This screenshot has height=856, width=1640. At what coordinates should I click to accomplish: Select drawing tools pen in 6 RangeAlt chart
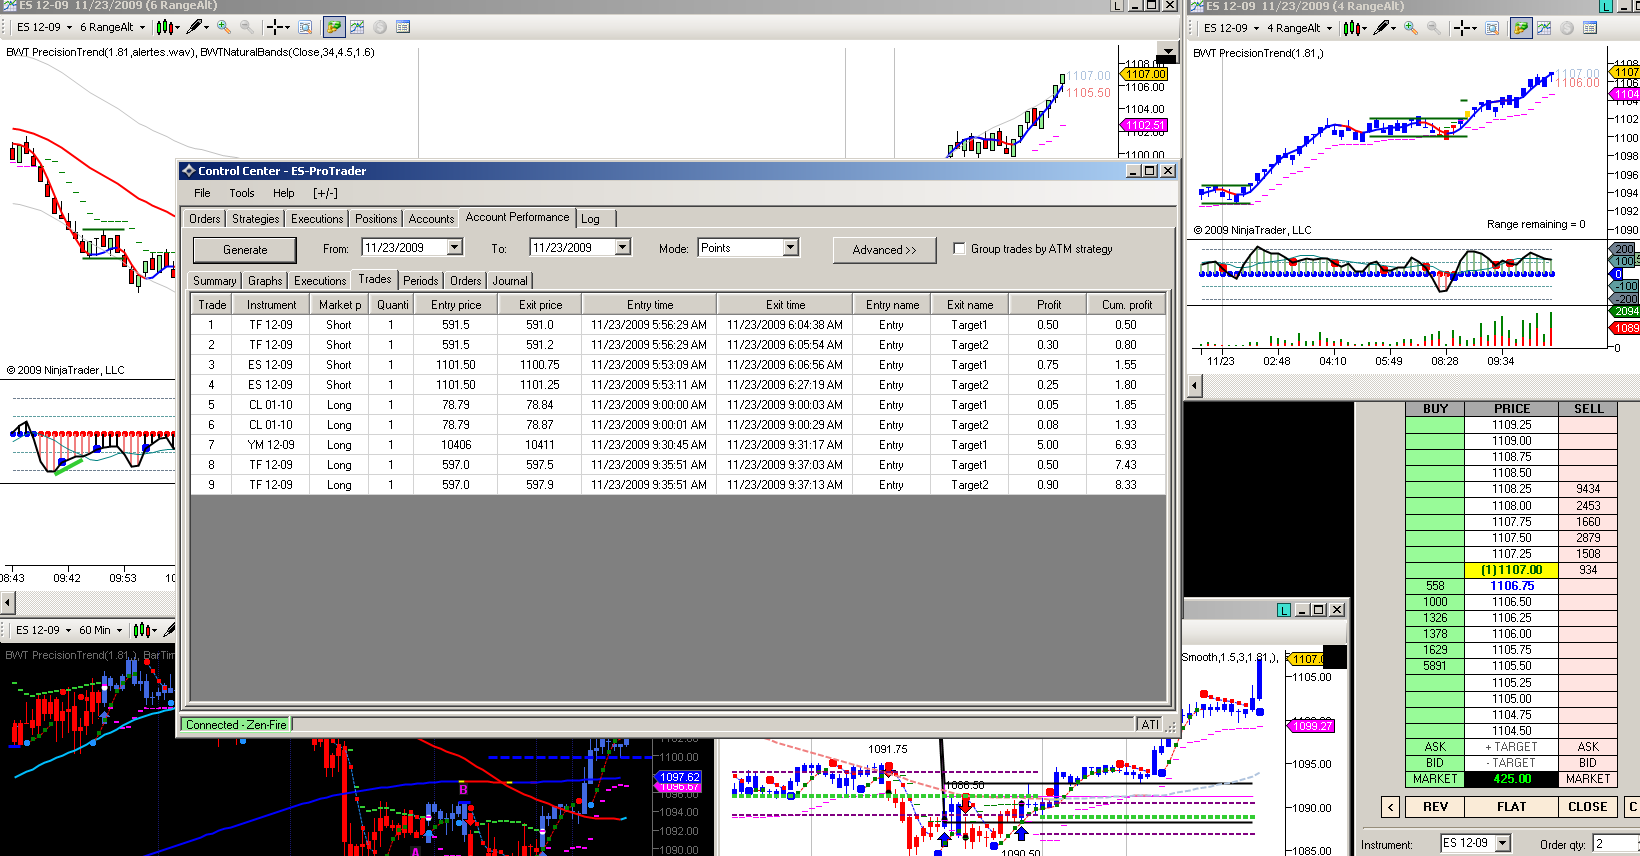[197, 27]
